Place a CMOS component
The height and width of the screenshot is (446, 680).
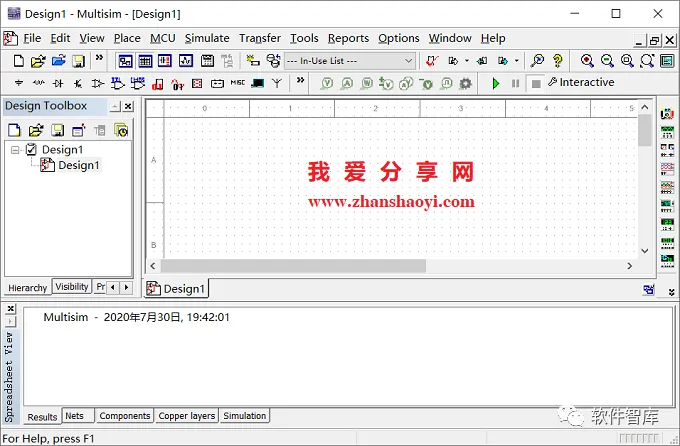(137, 83)
